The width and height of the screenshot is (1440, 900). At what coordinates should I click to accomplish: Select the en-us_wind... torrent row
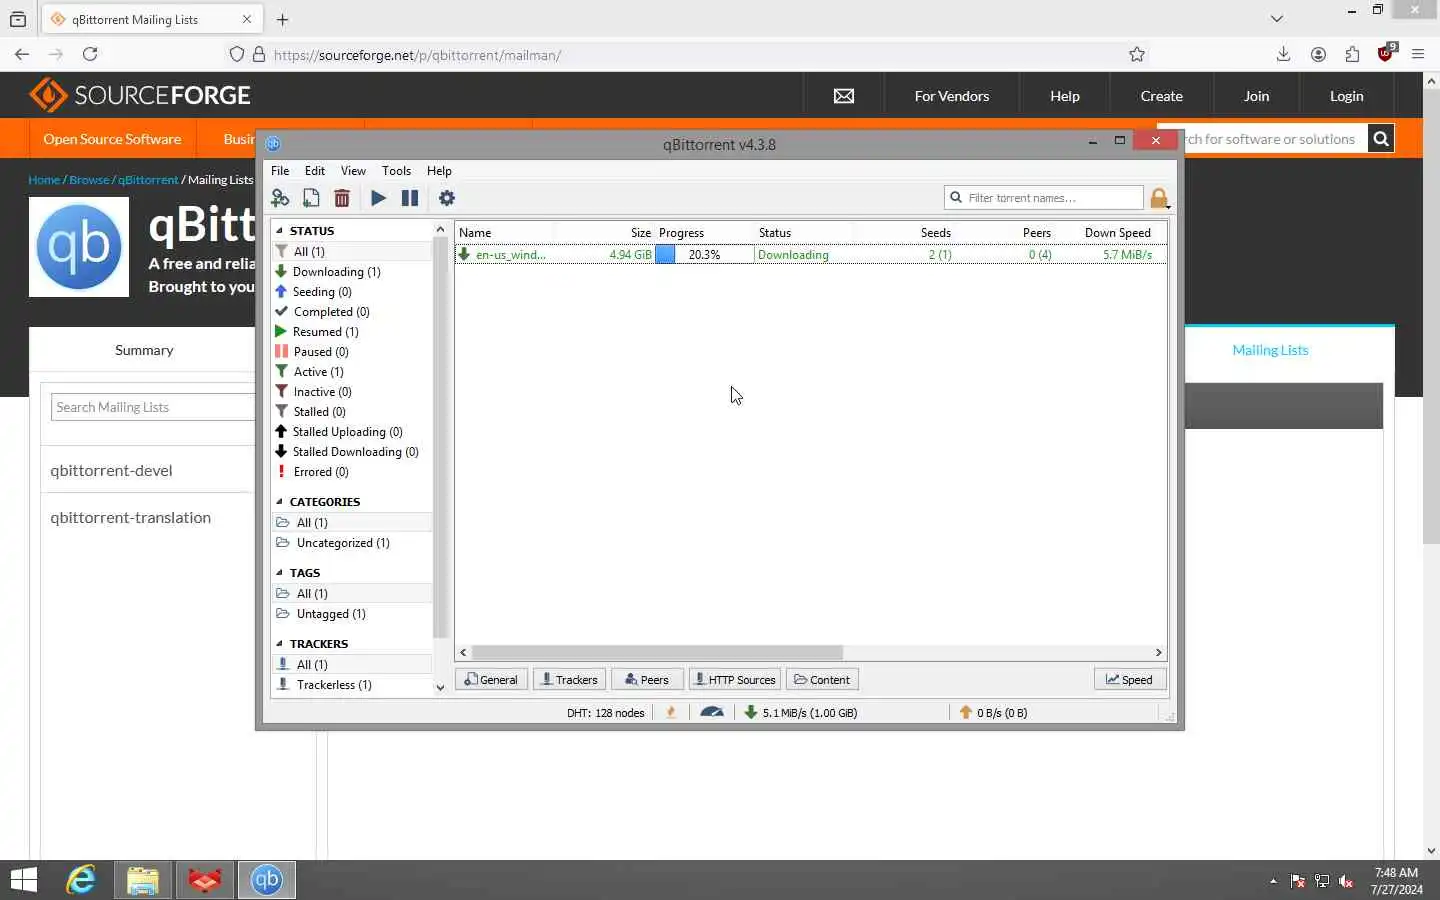pyautogui.click(x=810, y=254)
